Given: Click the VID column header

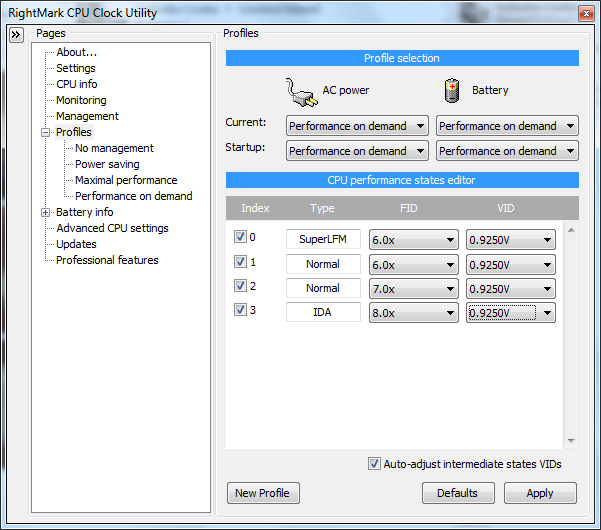Looking at the screenshot, I should (x=506, y=208).
